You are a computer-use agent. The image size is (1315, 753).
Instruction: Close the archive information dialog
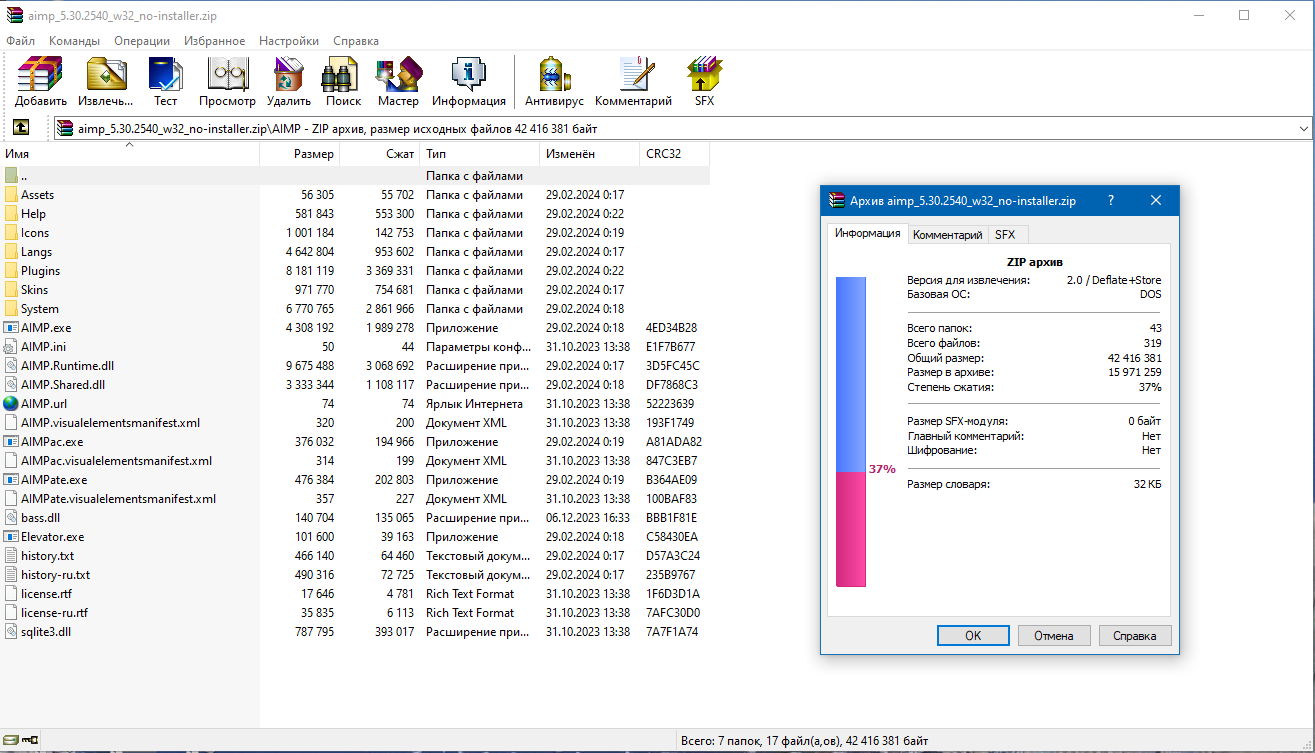[1156, 200]
